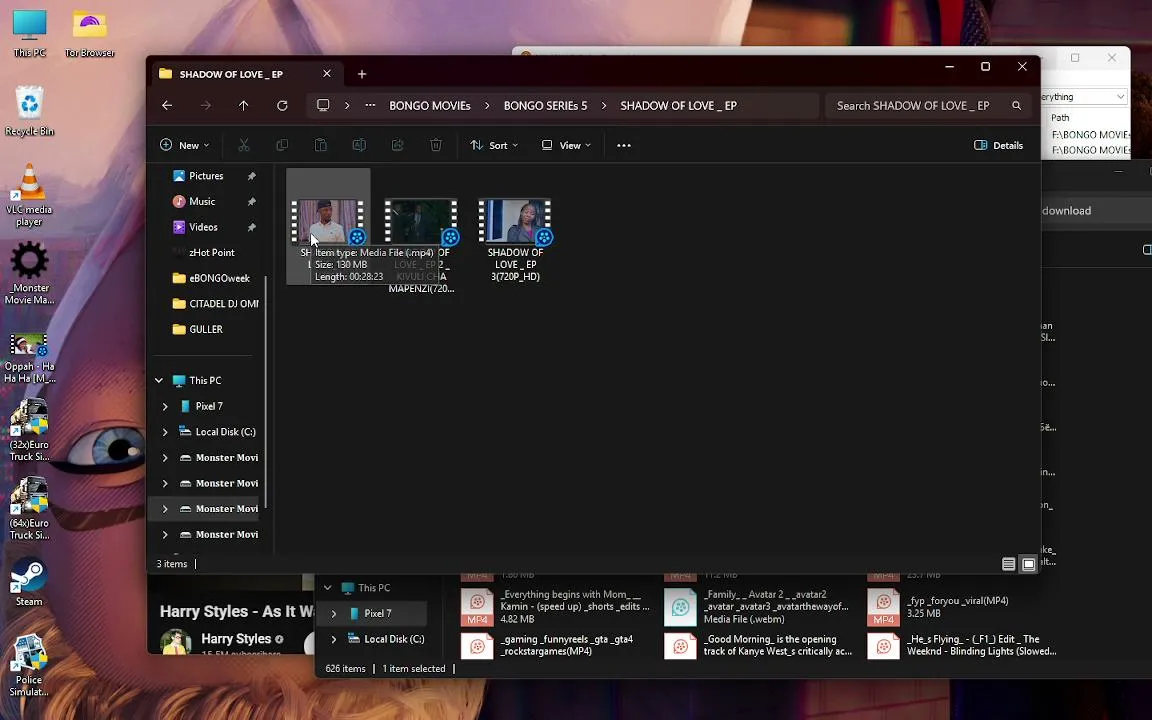Expand Local Disk (C:) in front window
This screenshot has width=1152, height=720.
[165, 432]
